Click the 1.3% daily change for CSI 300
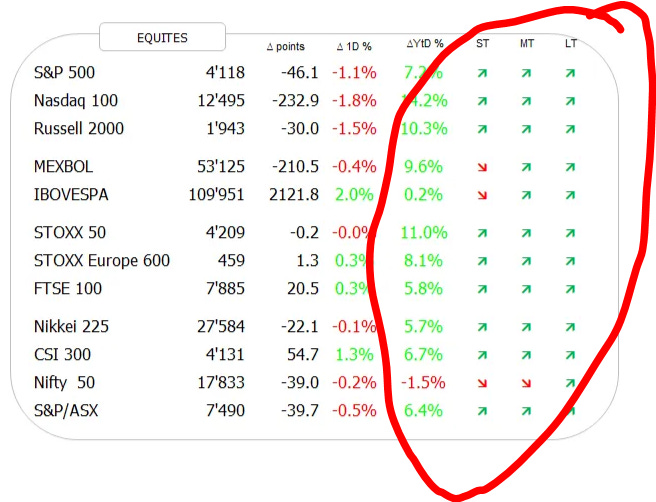The width and height of the screenshot is (656, 502). click(x=354, y=355)
